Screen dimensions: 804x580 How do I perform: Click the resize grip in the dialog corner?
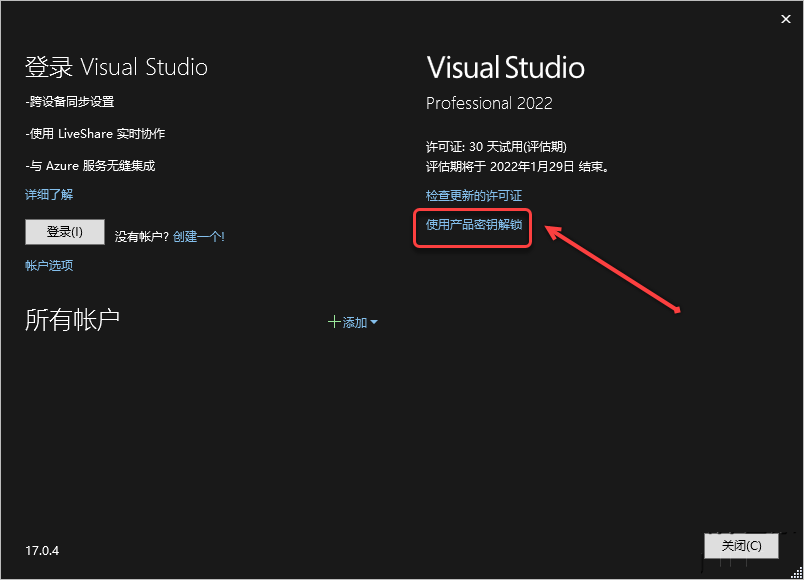[797, 573]
